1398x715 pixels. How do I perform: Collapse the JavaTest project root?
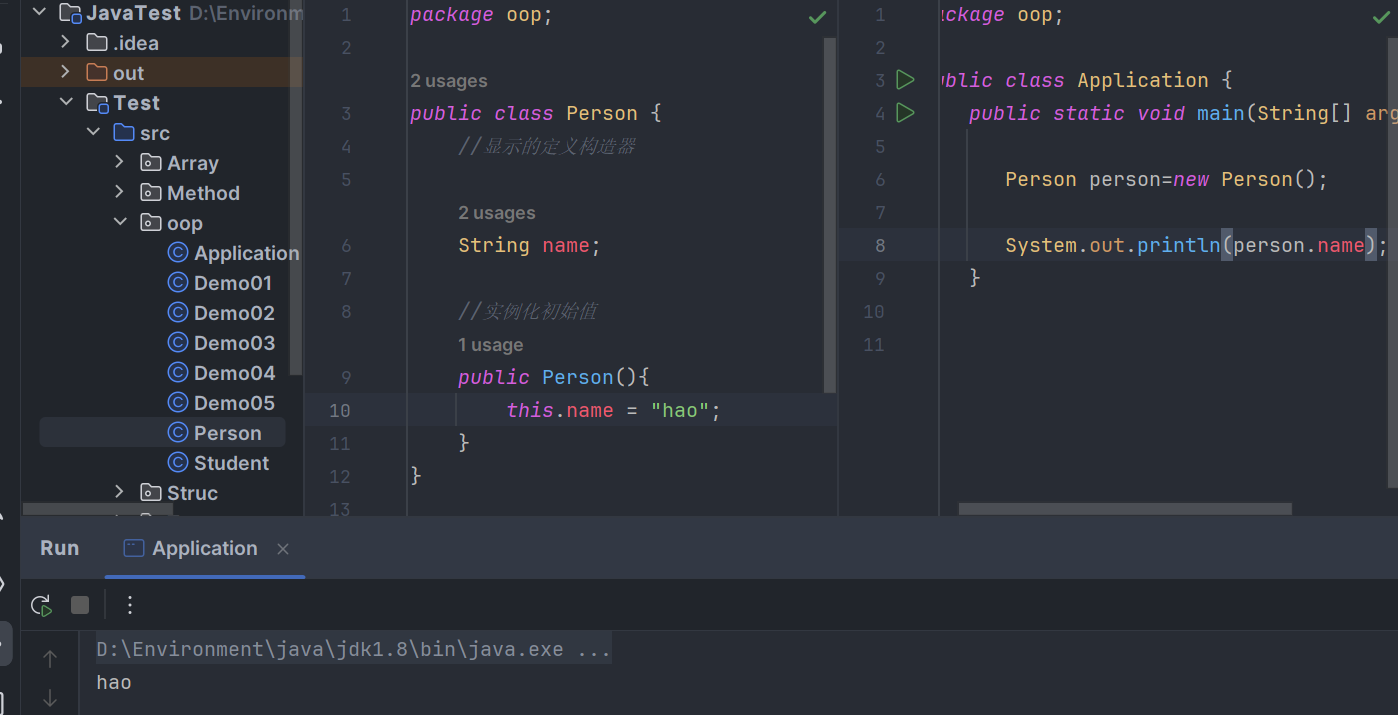pyautogui.click(x=39, y=13)
